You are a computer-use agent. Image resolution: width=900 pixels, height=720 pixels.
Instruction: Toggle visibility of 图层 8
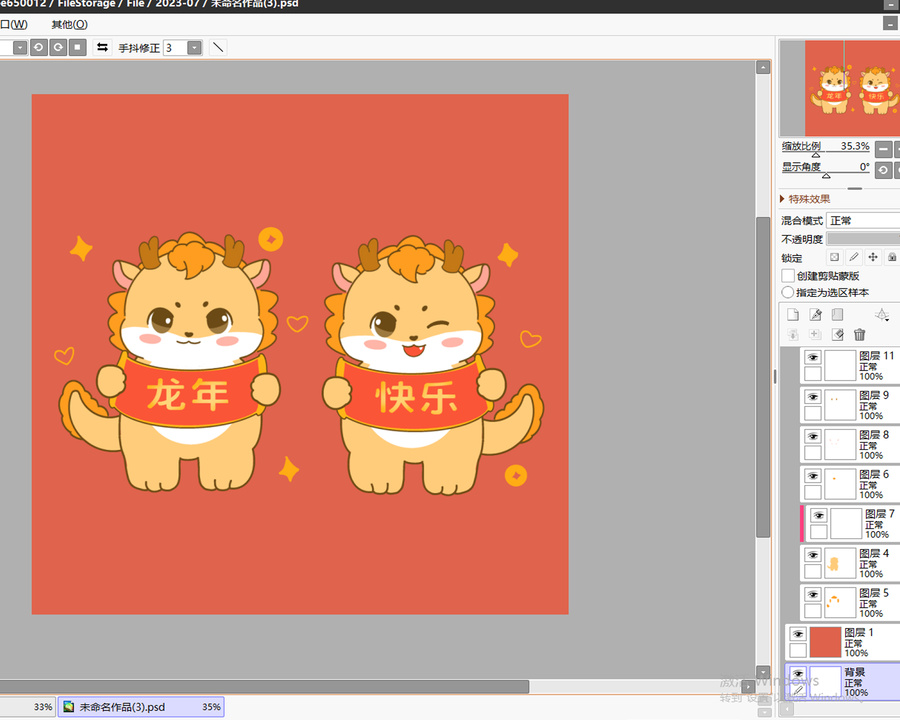click(813, 436)
